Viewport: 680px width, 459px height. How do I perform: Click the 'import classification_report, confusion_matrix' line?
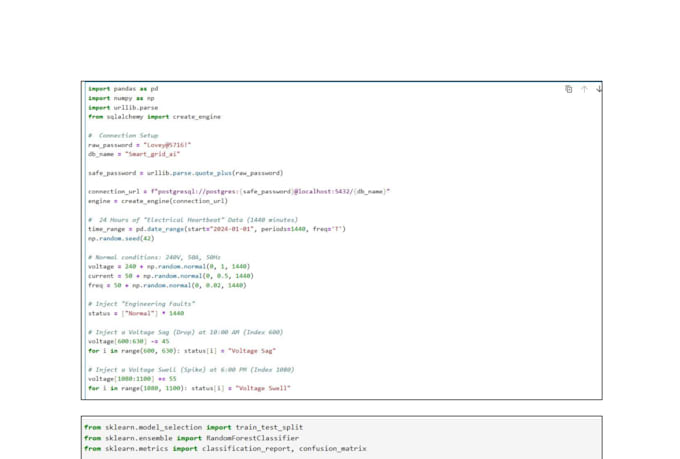[x=226, y=449]
